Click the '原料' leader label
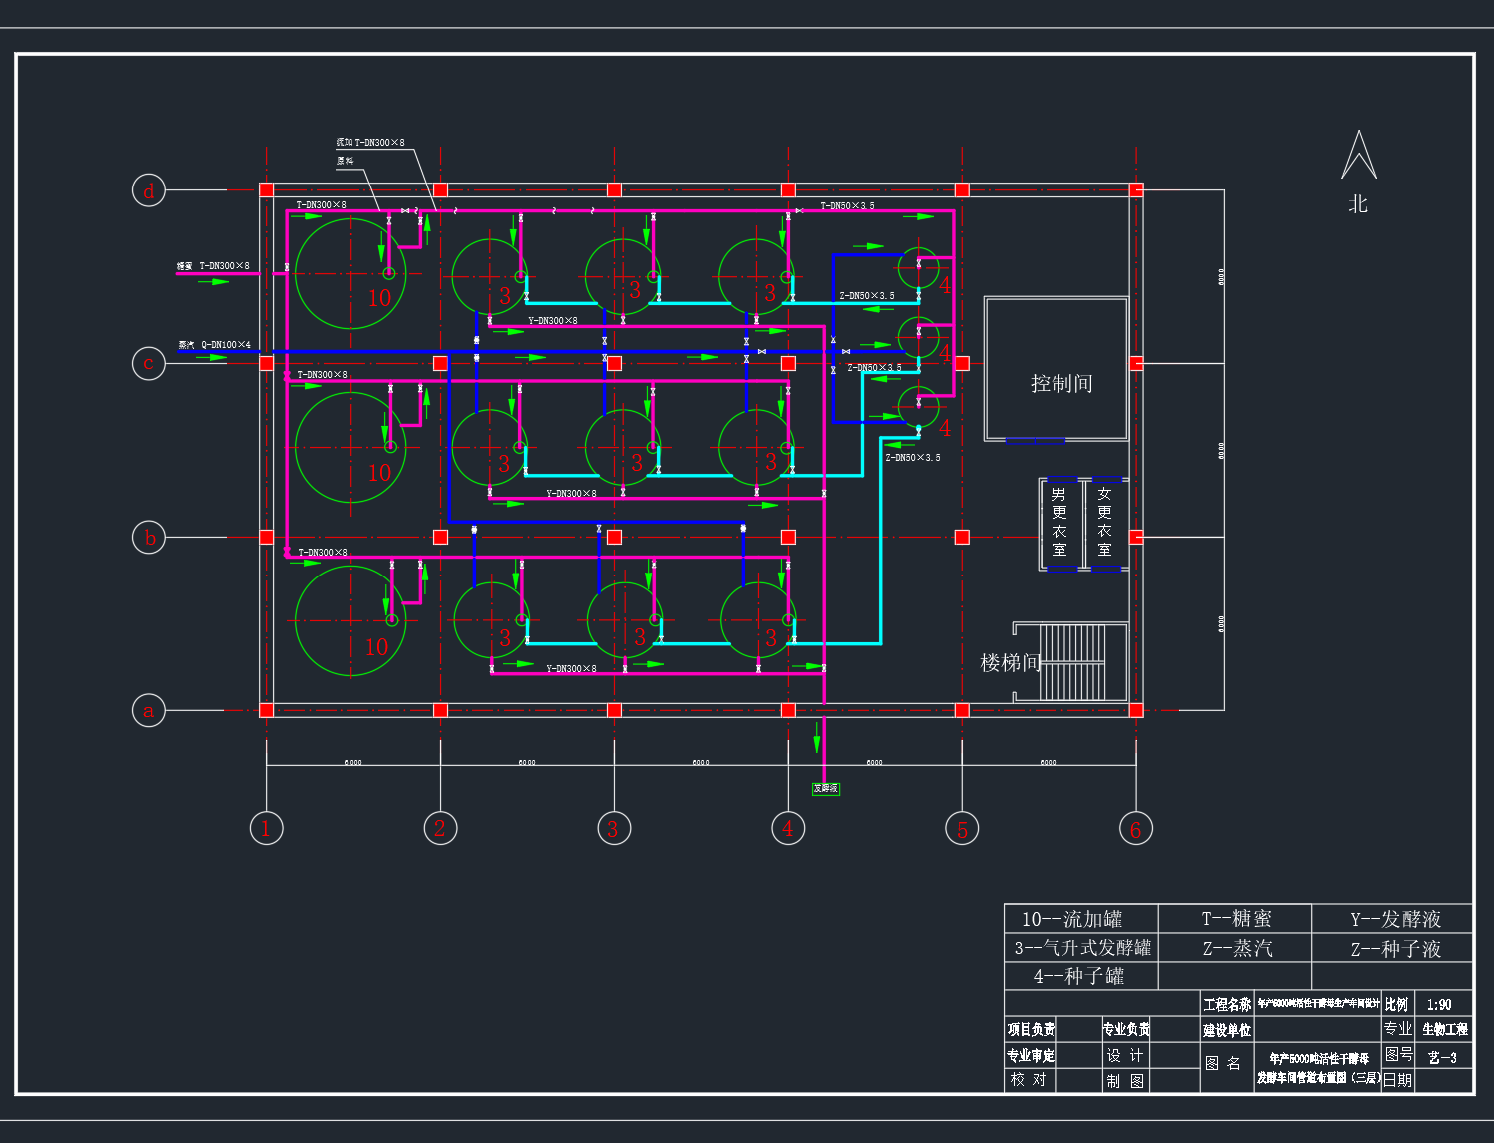1494x1143 pixels. pos(345,161)
